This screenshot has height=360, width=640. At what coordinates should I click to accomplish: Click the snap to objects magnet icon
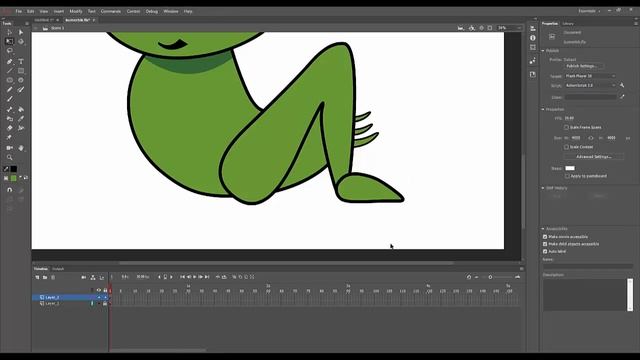(9, 190)
